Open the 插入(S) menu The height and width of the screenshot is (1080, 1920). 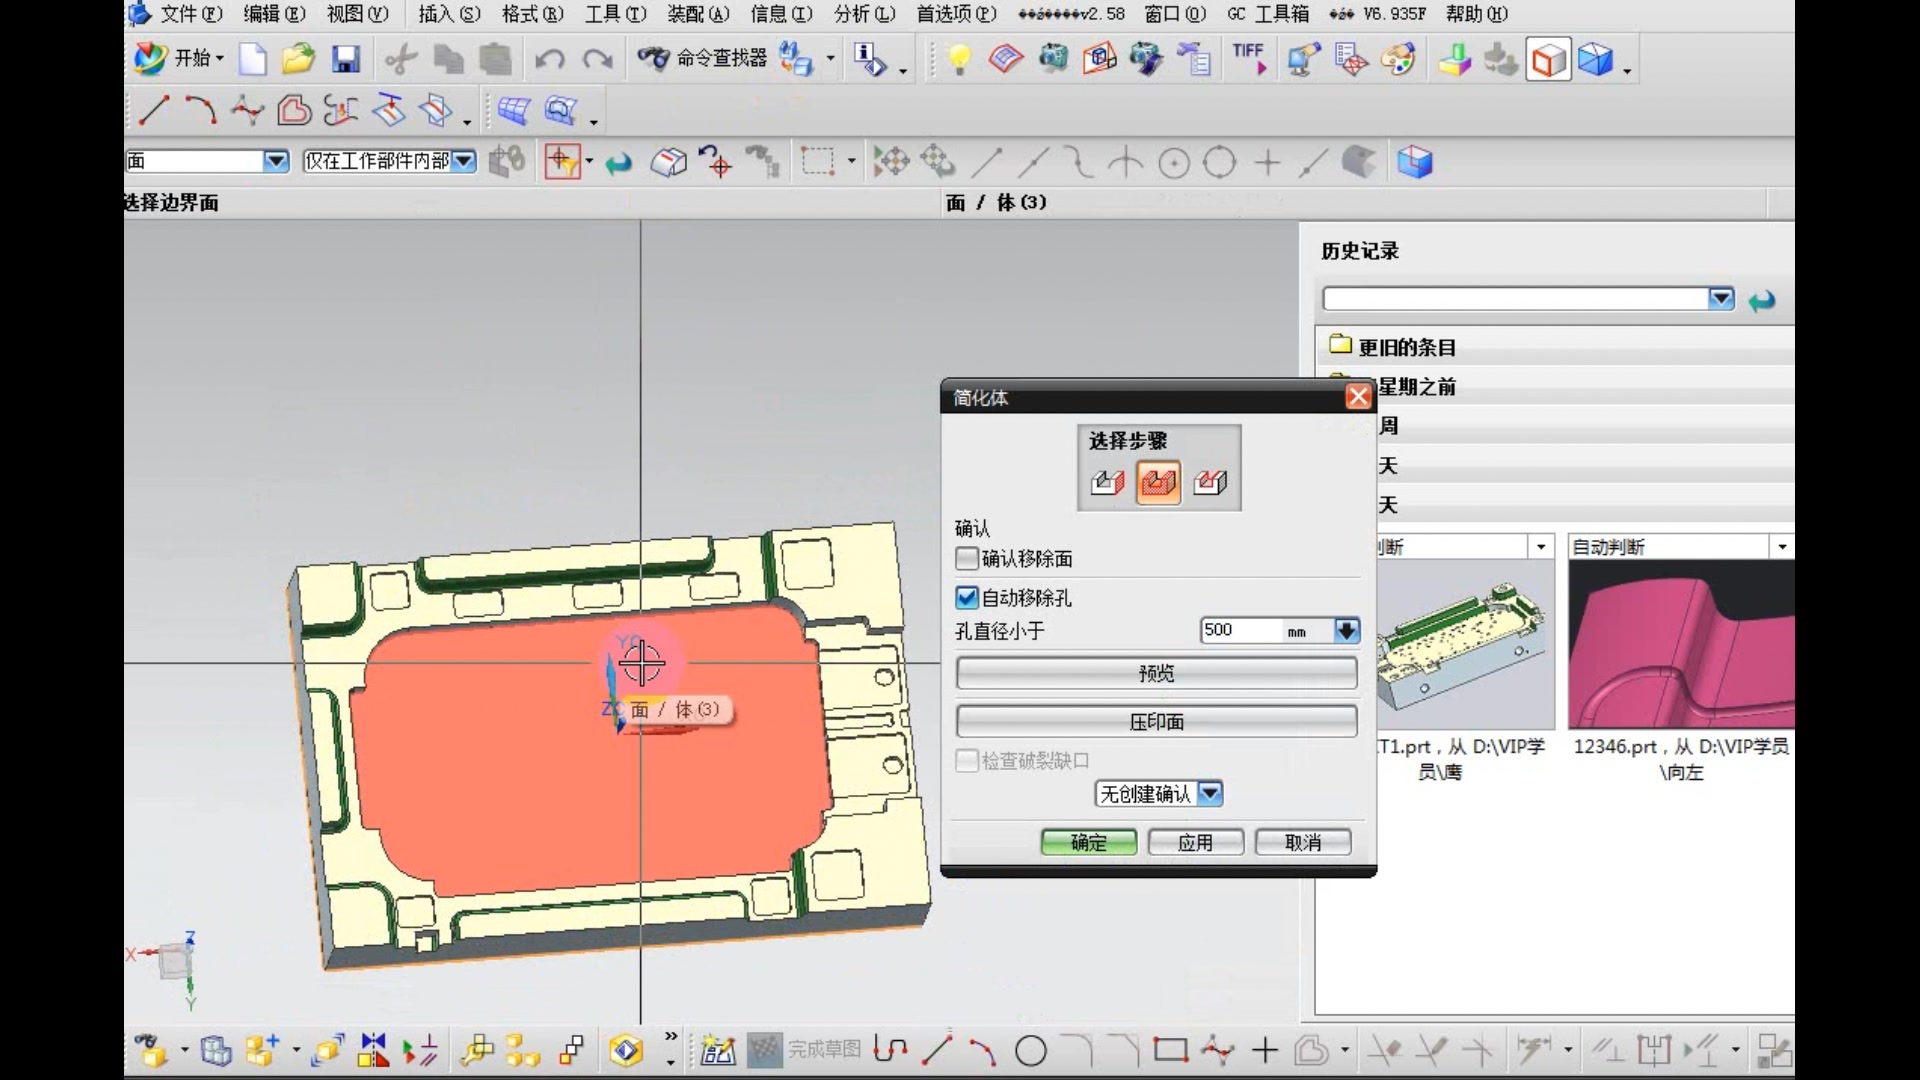coord(449,14)
